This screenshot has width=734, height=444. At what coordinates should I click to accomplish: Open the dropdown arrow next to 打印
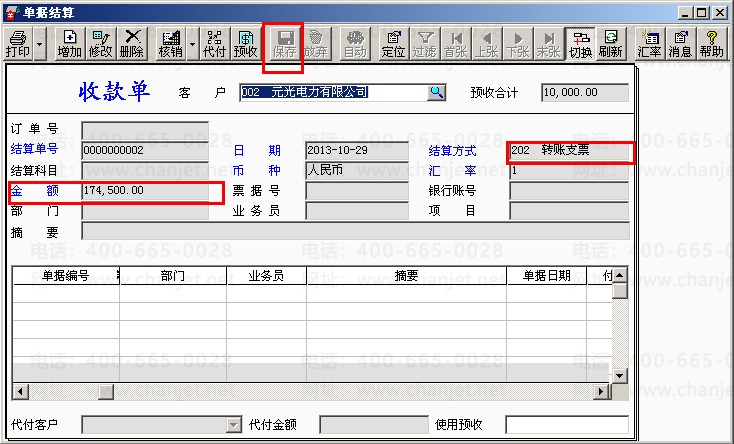coord(40,44)
